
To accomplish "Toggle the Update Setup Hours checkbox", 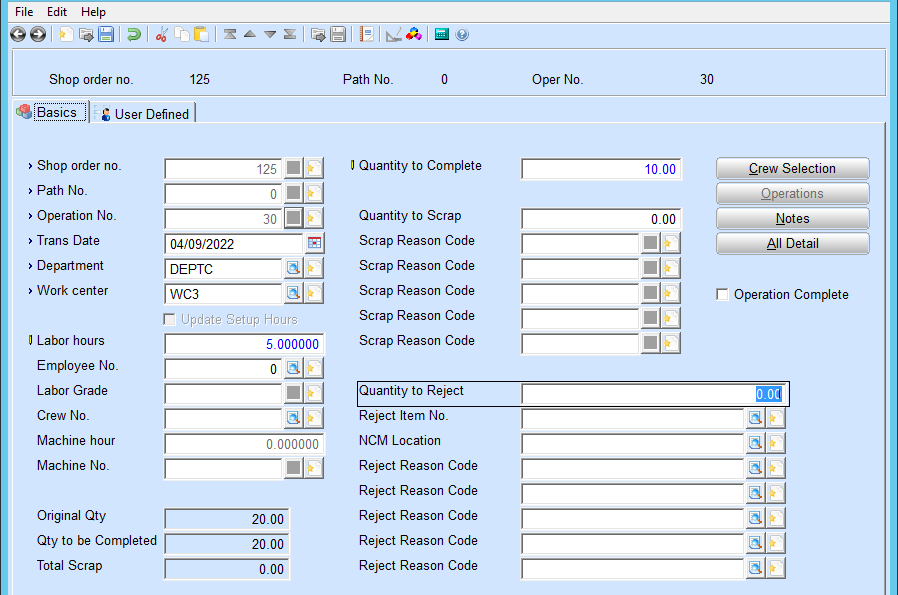I will tap(170, 319).
